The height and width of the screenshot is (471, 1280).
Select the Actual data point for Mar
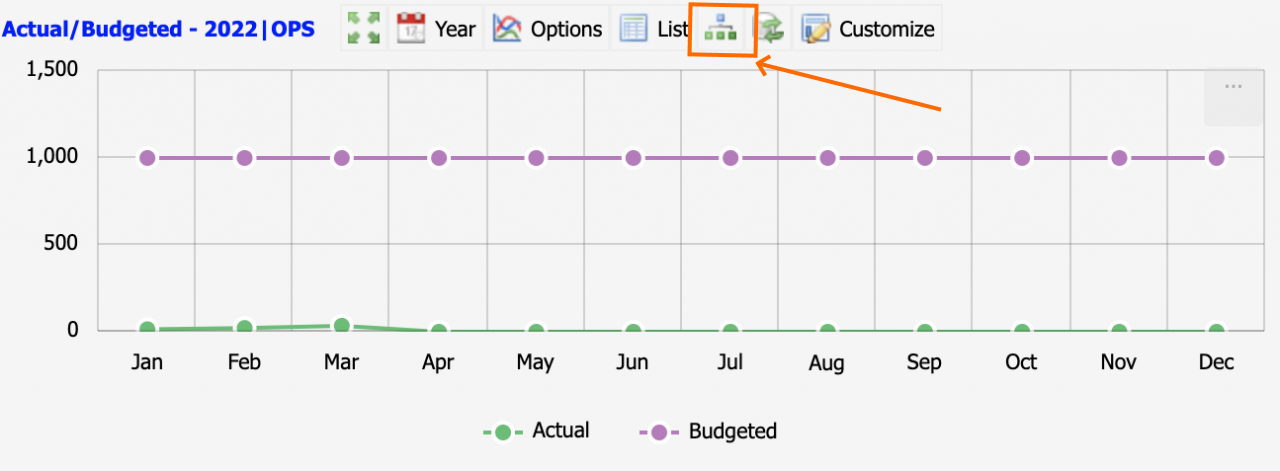point(342,325)
